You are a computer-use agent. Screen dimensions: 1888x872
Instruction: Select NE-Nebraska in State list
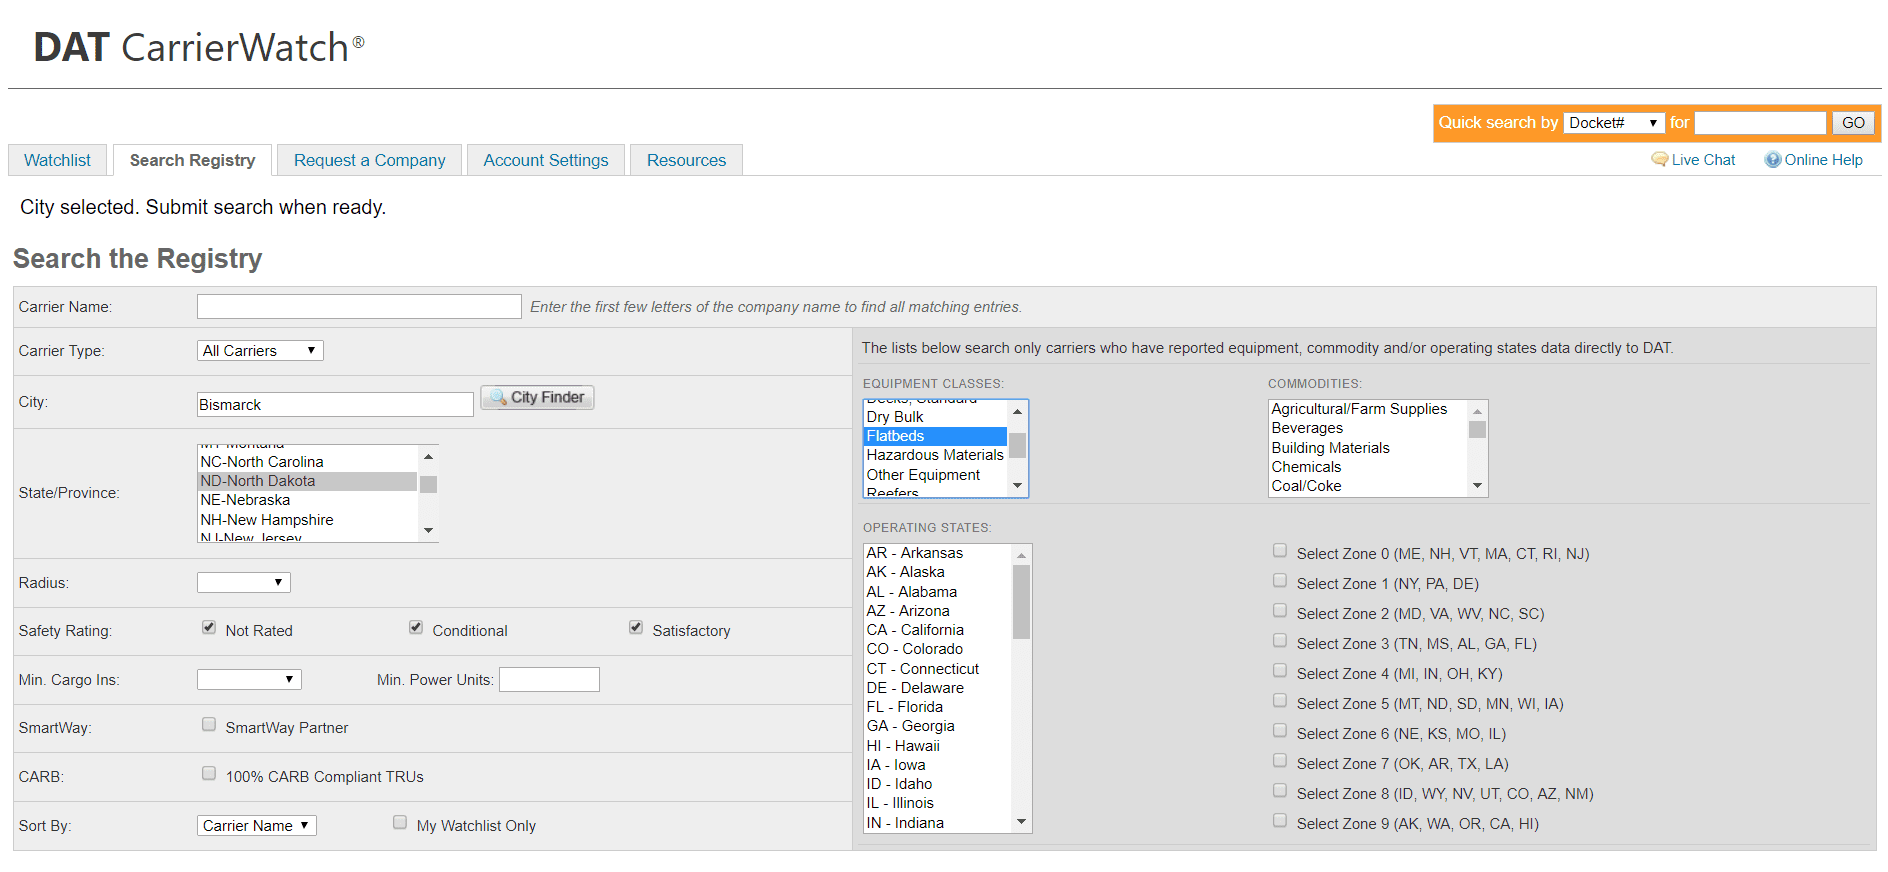pyautogui.click(x=307, y=500)
